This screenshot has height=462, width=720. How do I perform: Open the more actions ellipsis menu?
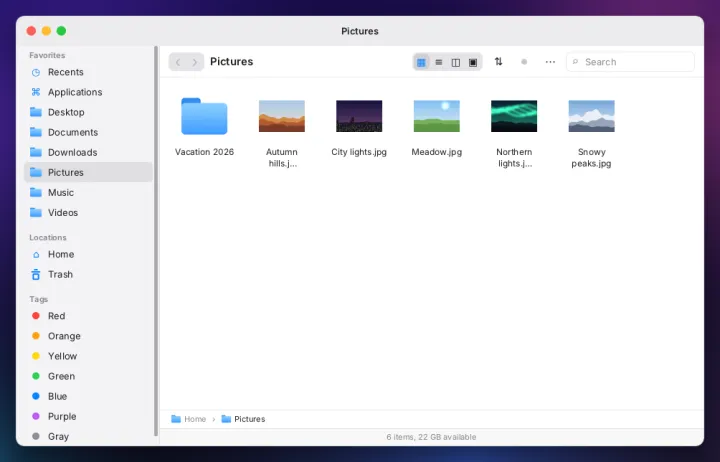coord(550,62)
